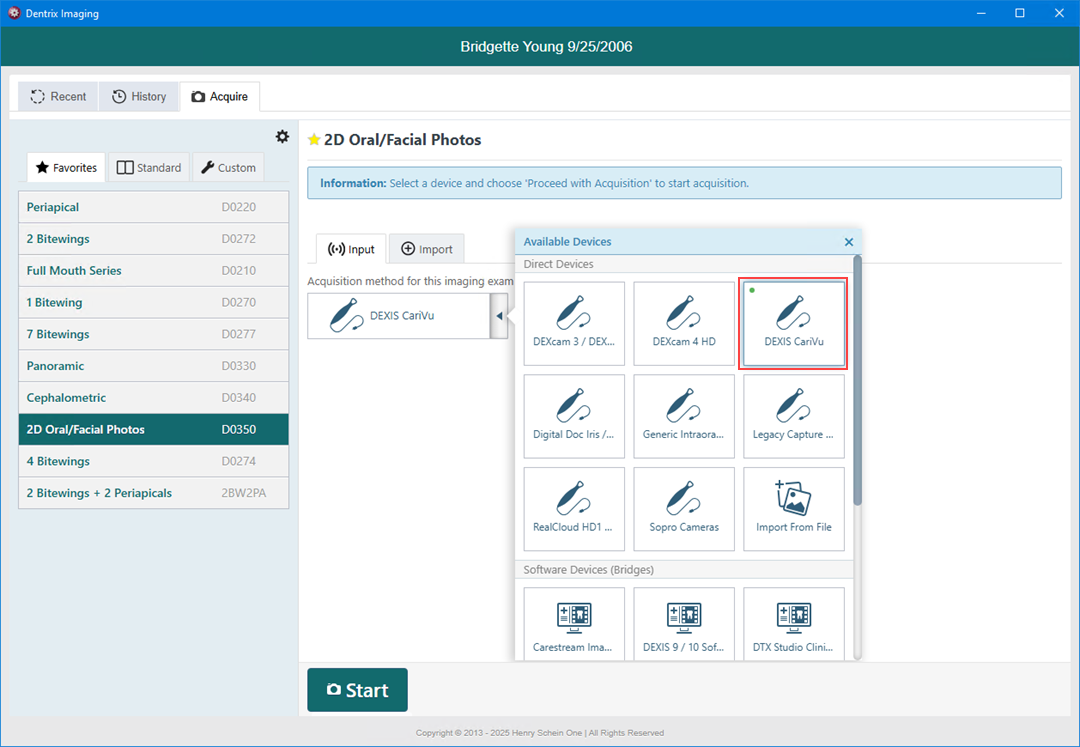The width and height of the screenshot is (1080, 747).
Task: Switch to the Import tab
Action: 427,249
